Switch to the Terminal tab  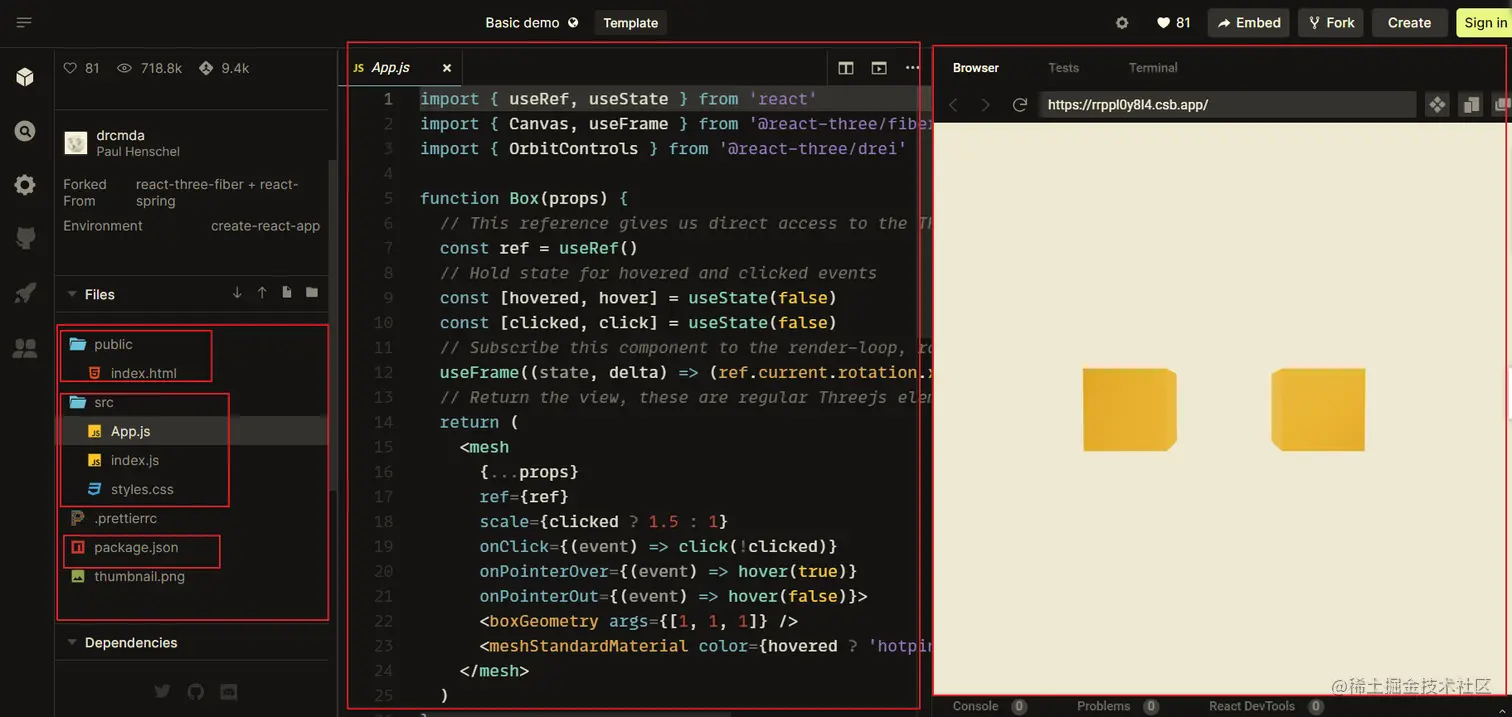[x=1153, y=68]
